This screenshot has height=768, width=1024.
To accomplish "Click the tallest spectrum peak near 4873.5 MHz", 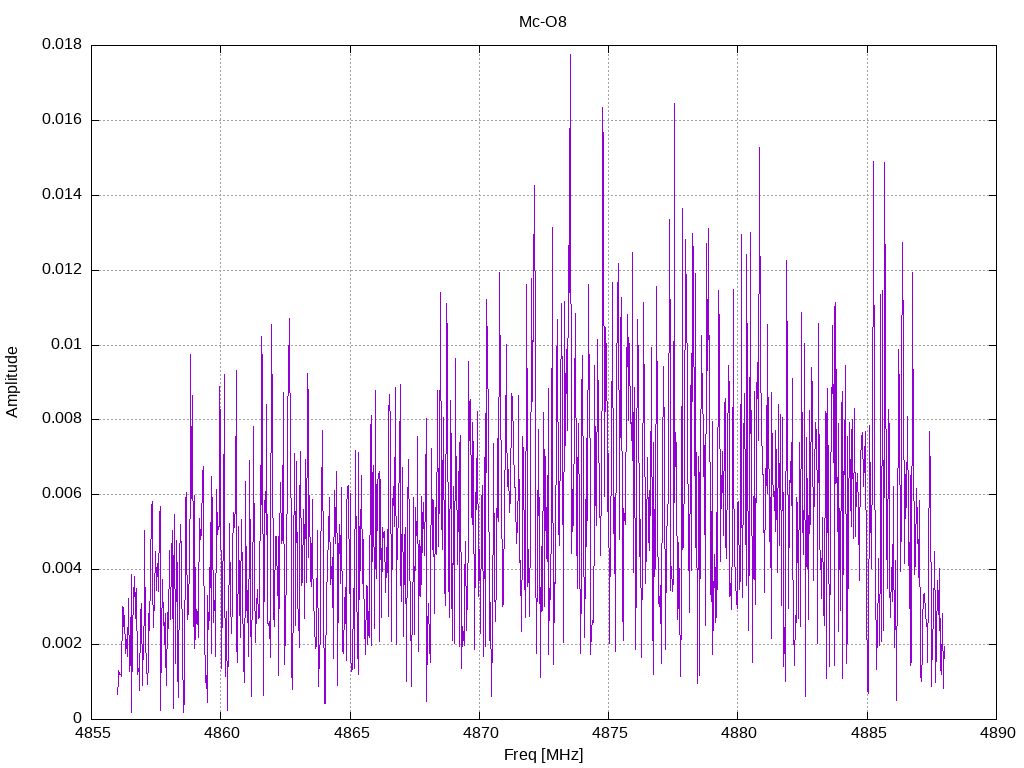I will pyautogui.click(x=570, y=56).
